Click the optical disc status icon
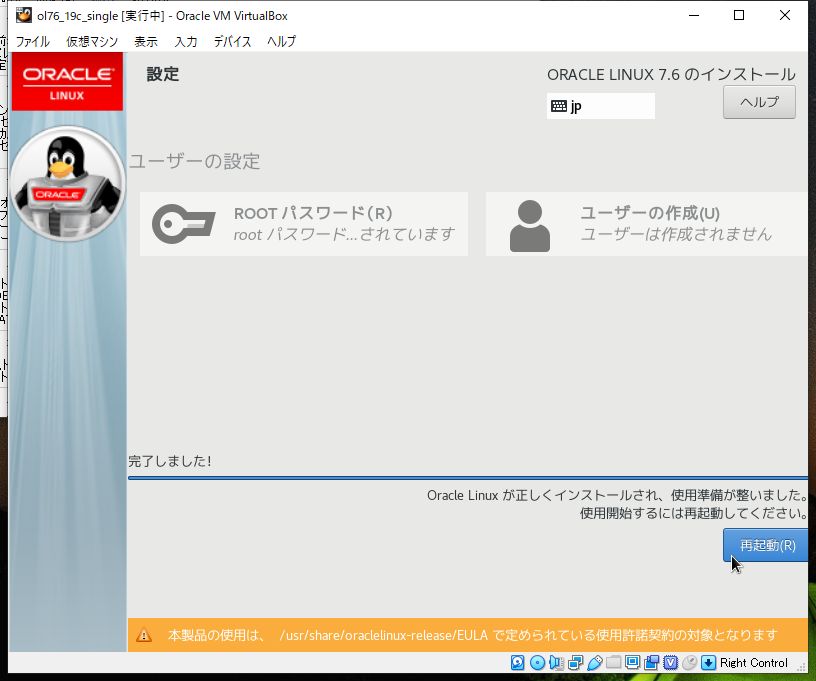 537,662
